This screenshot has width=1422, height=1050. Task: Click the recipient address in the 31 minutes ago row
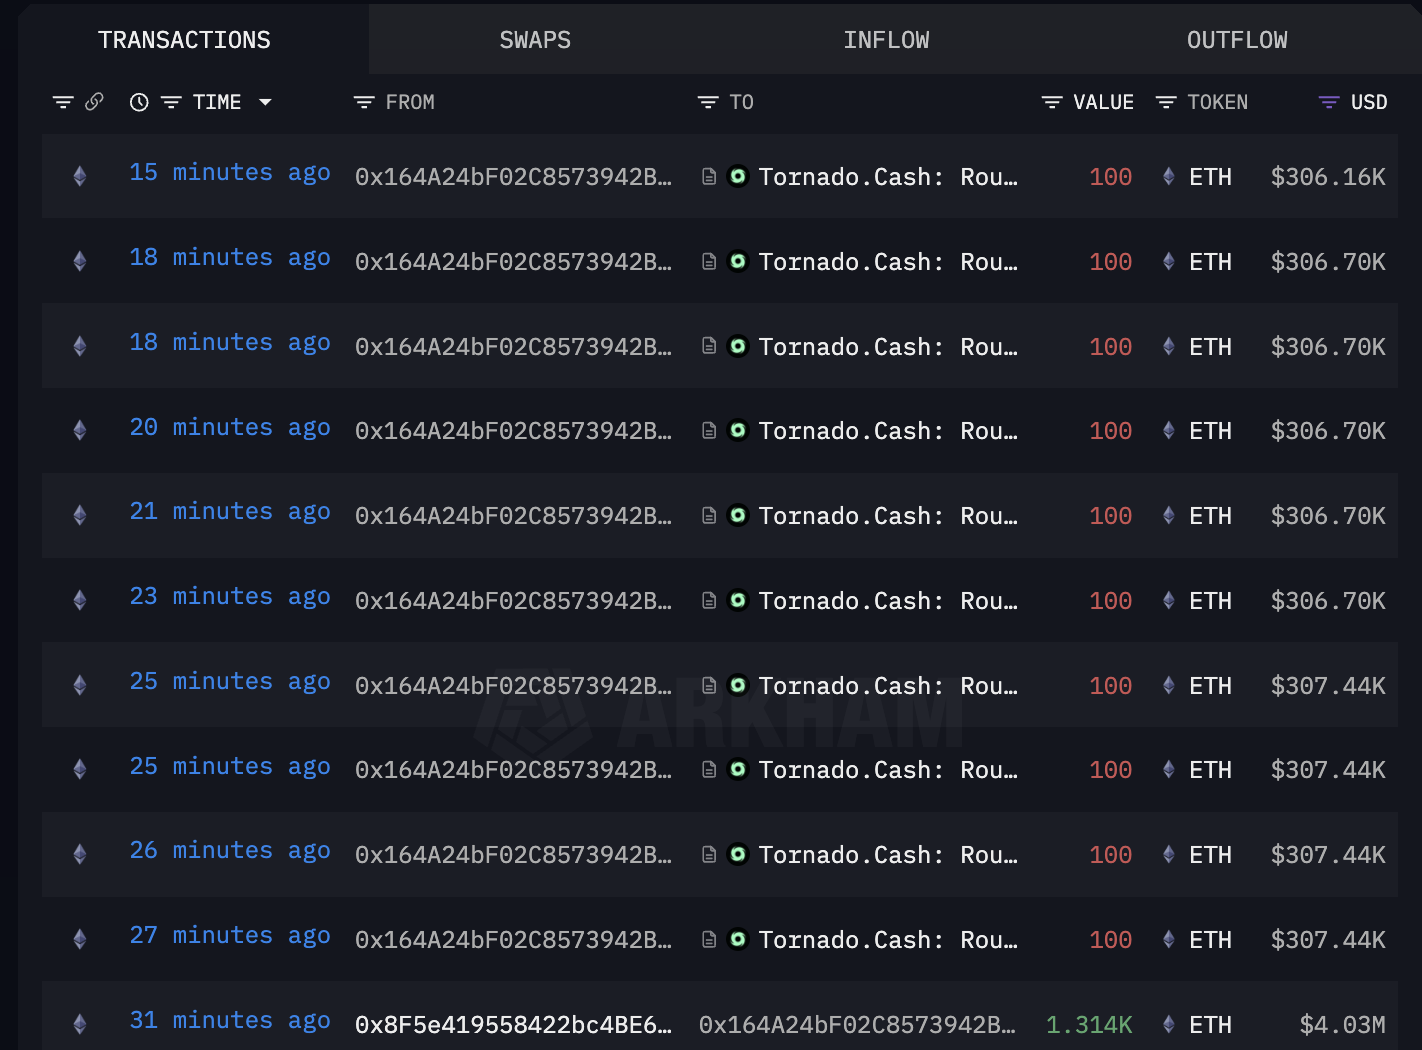[x=857, y=1025]
